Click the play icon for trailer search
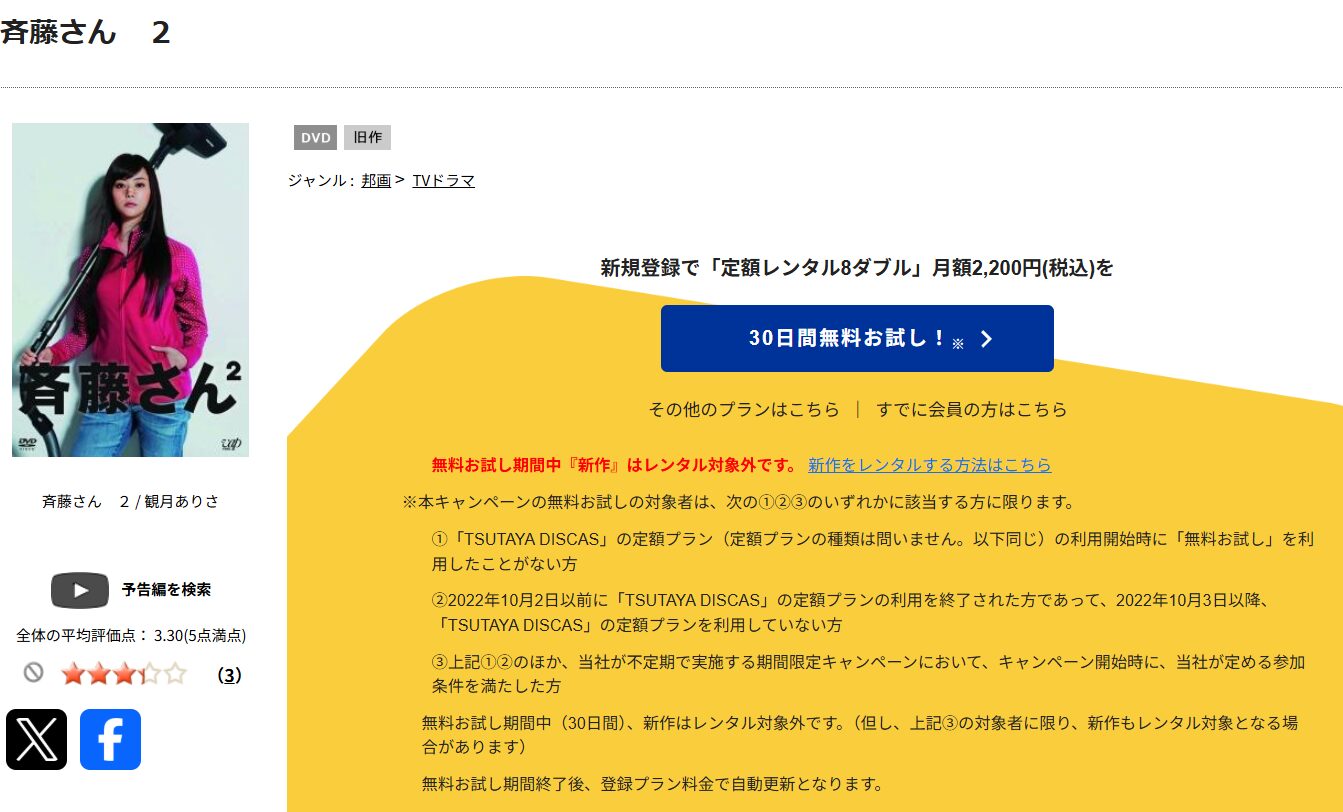The width and height of the screenshot is (1343, 812). point(80,590)
